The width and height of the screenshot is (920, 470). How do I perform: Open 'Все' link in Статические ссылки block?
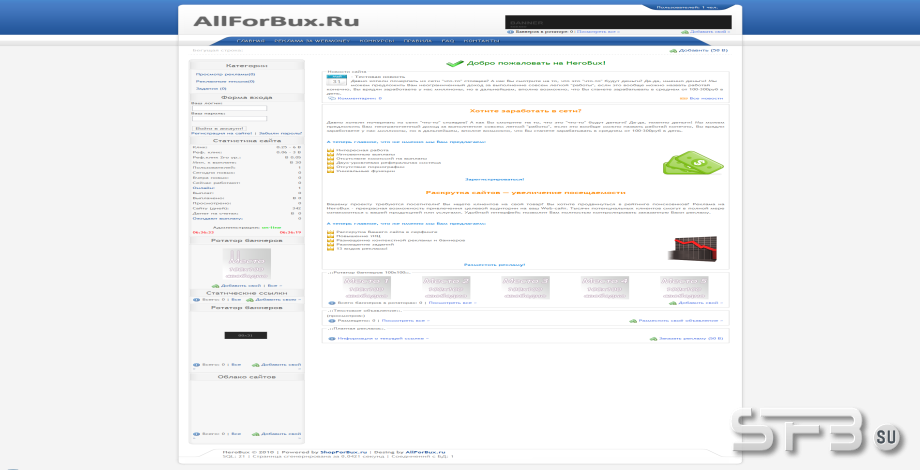click(236, 300)
